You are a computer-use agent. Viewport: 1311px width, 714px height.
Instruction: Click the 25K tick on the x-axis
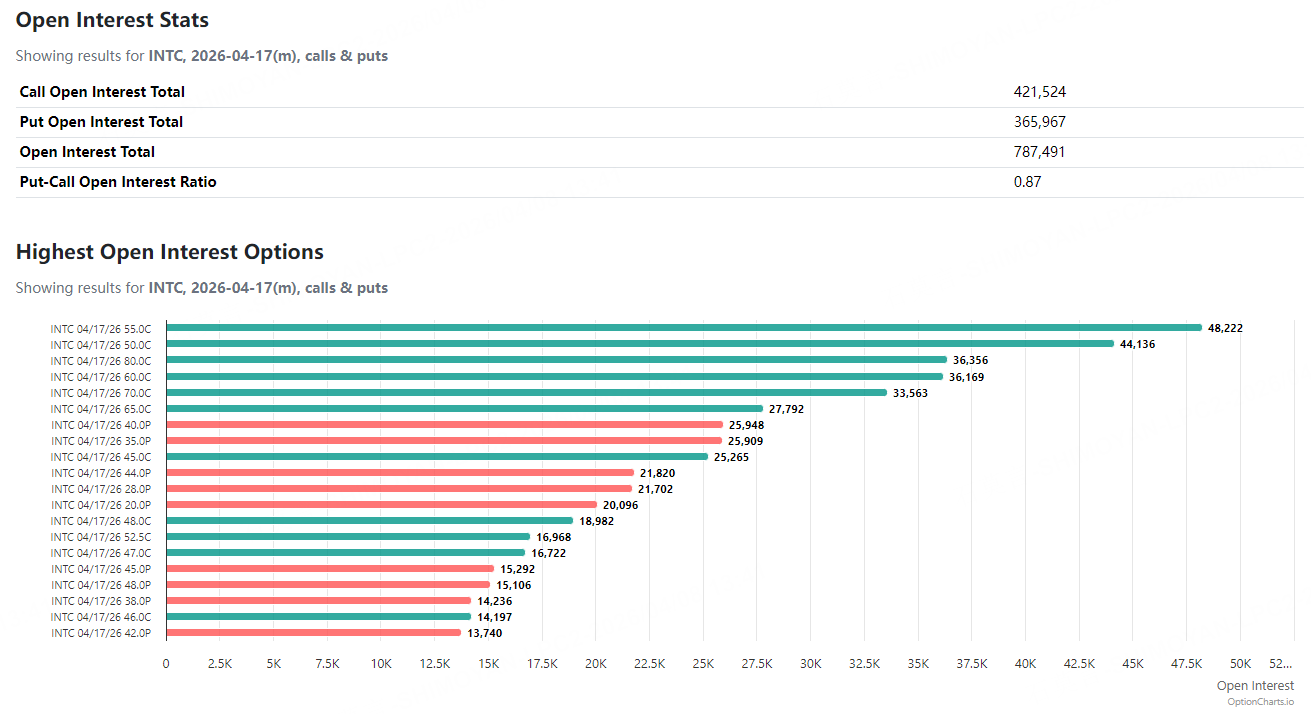(x=703, y=663)
